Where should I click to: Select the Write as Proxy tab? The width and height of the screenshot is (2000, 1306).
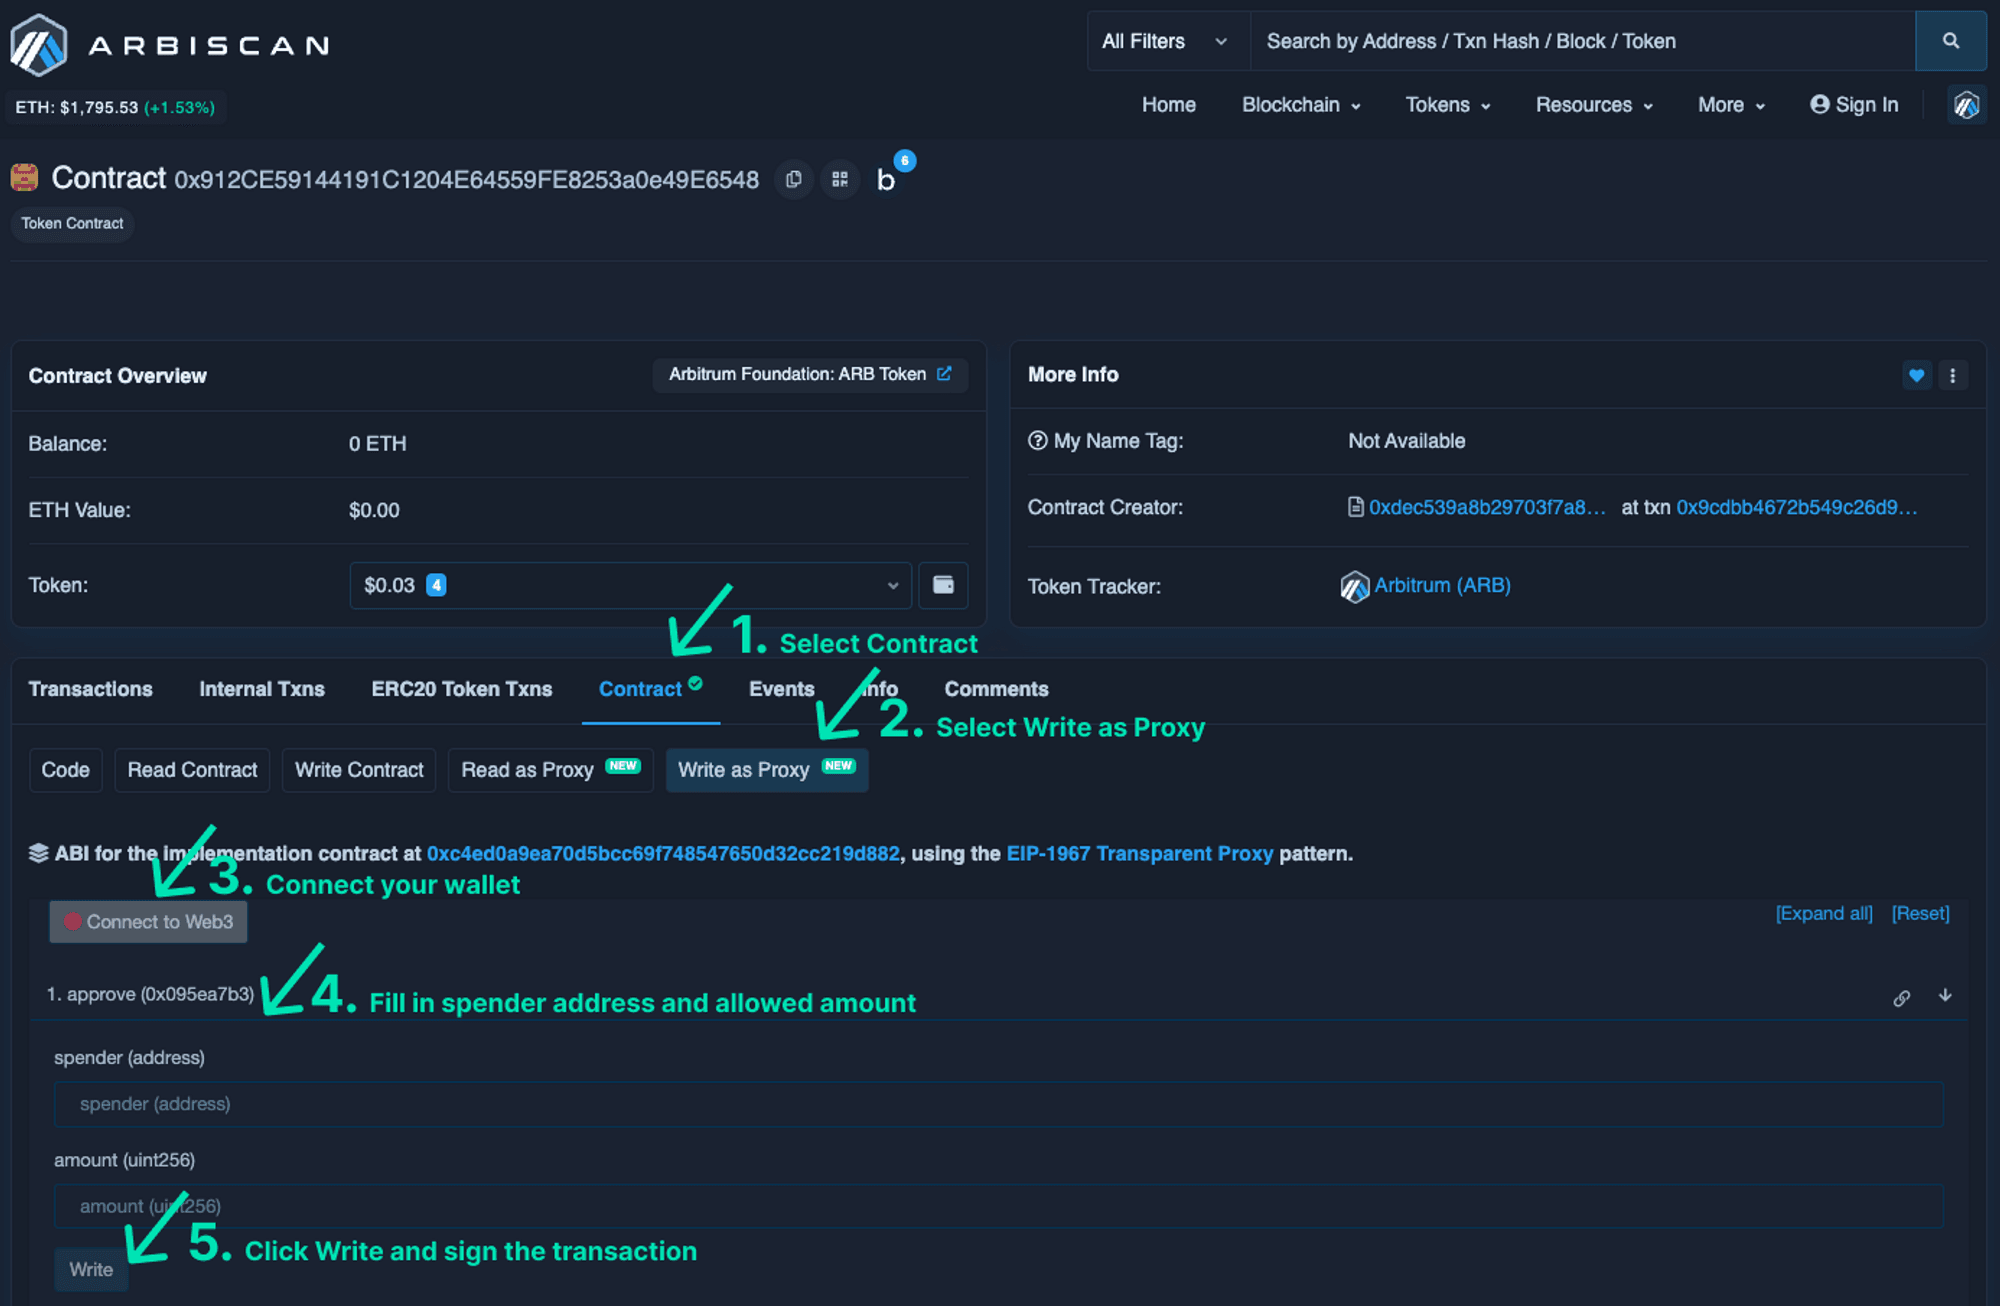pos(766,769)
